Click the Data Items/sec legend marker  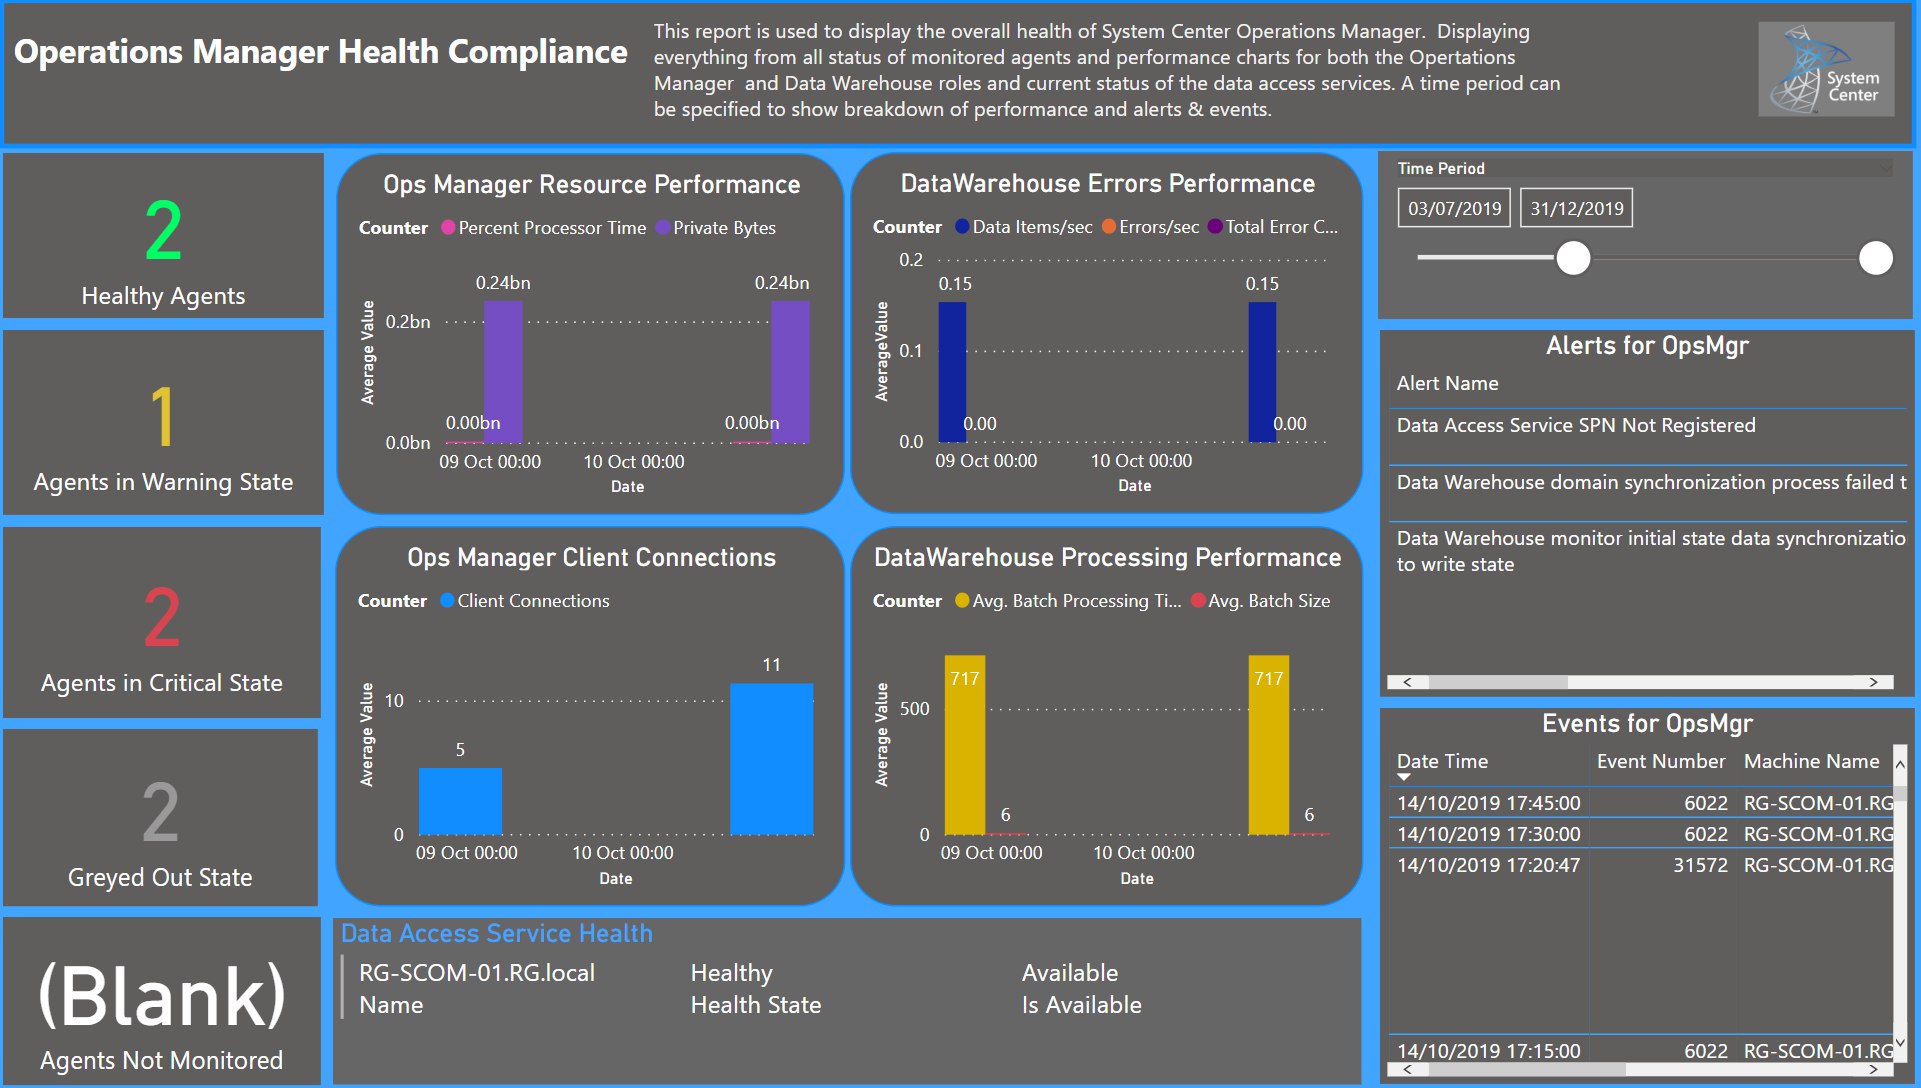[962, 227]
